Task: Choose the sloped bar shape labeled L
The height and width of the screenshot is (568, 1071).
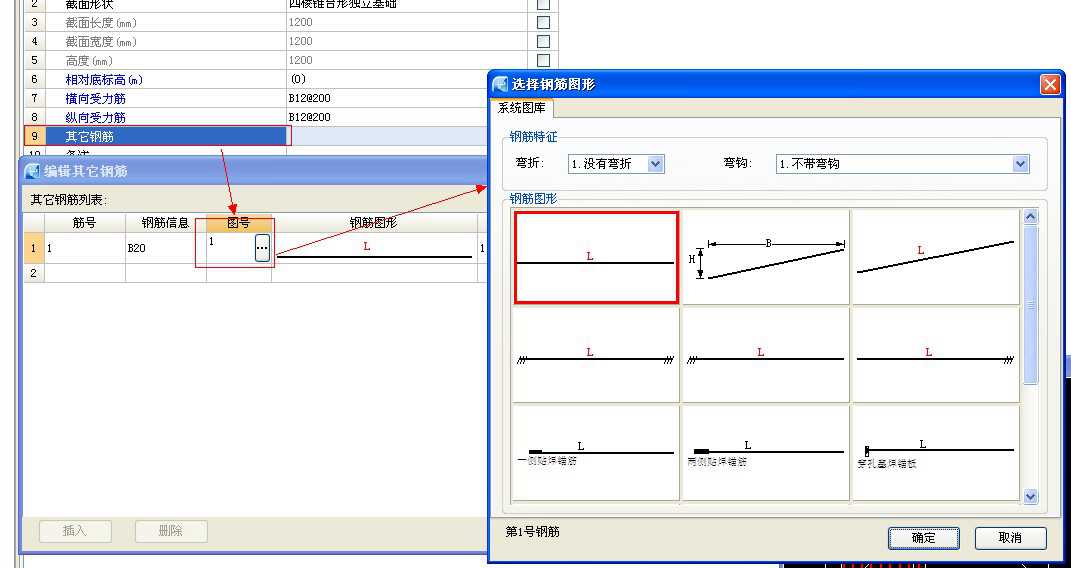Action: tap(935, 257)
